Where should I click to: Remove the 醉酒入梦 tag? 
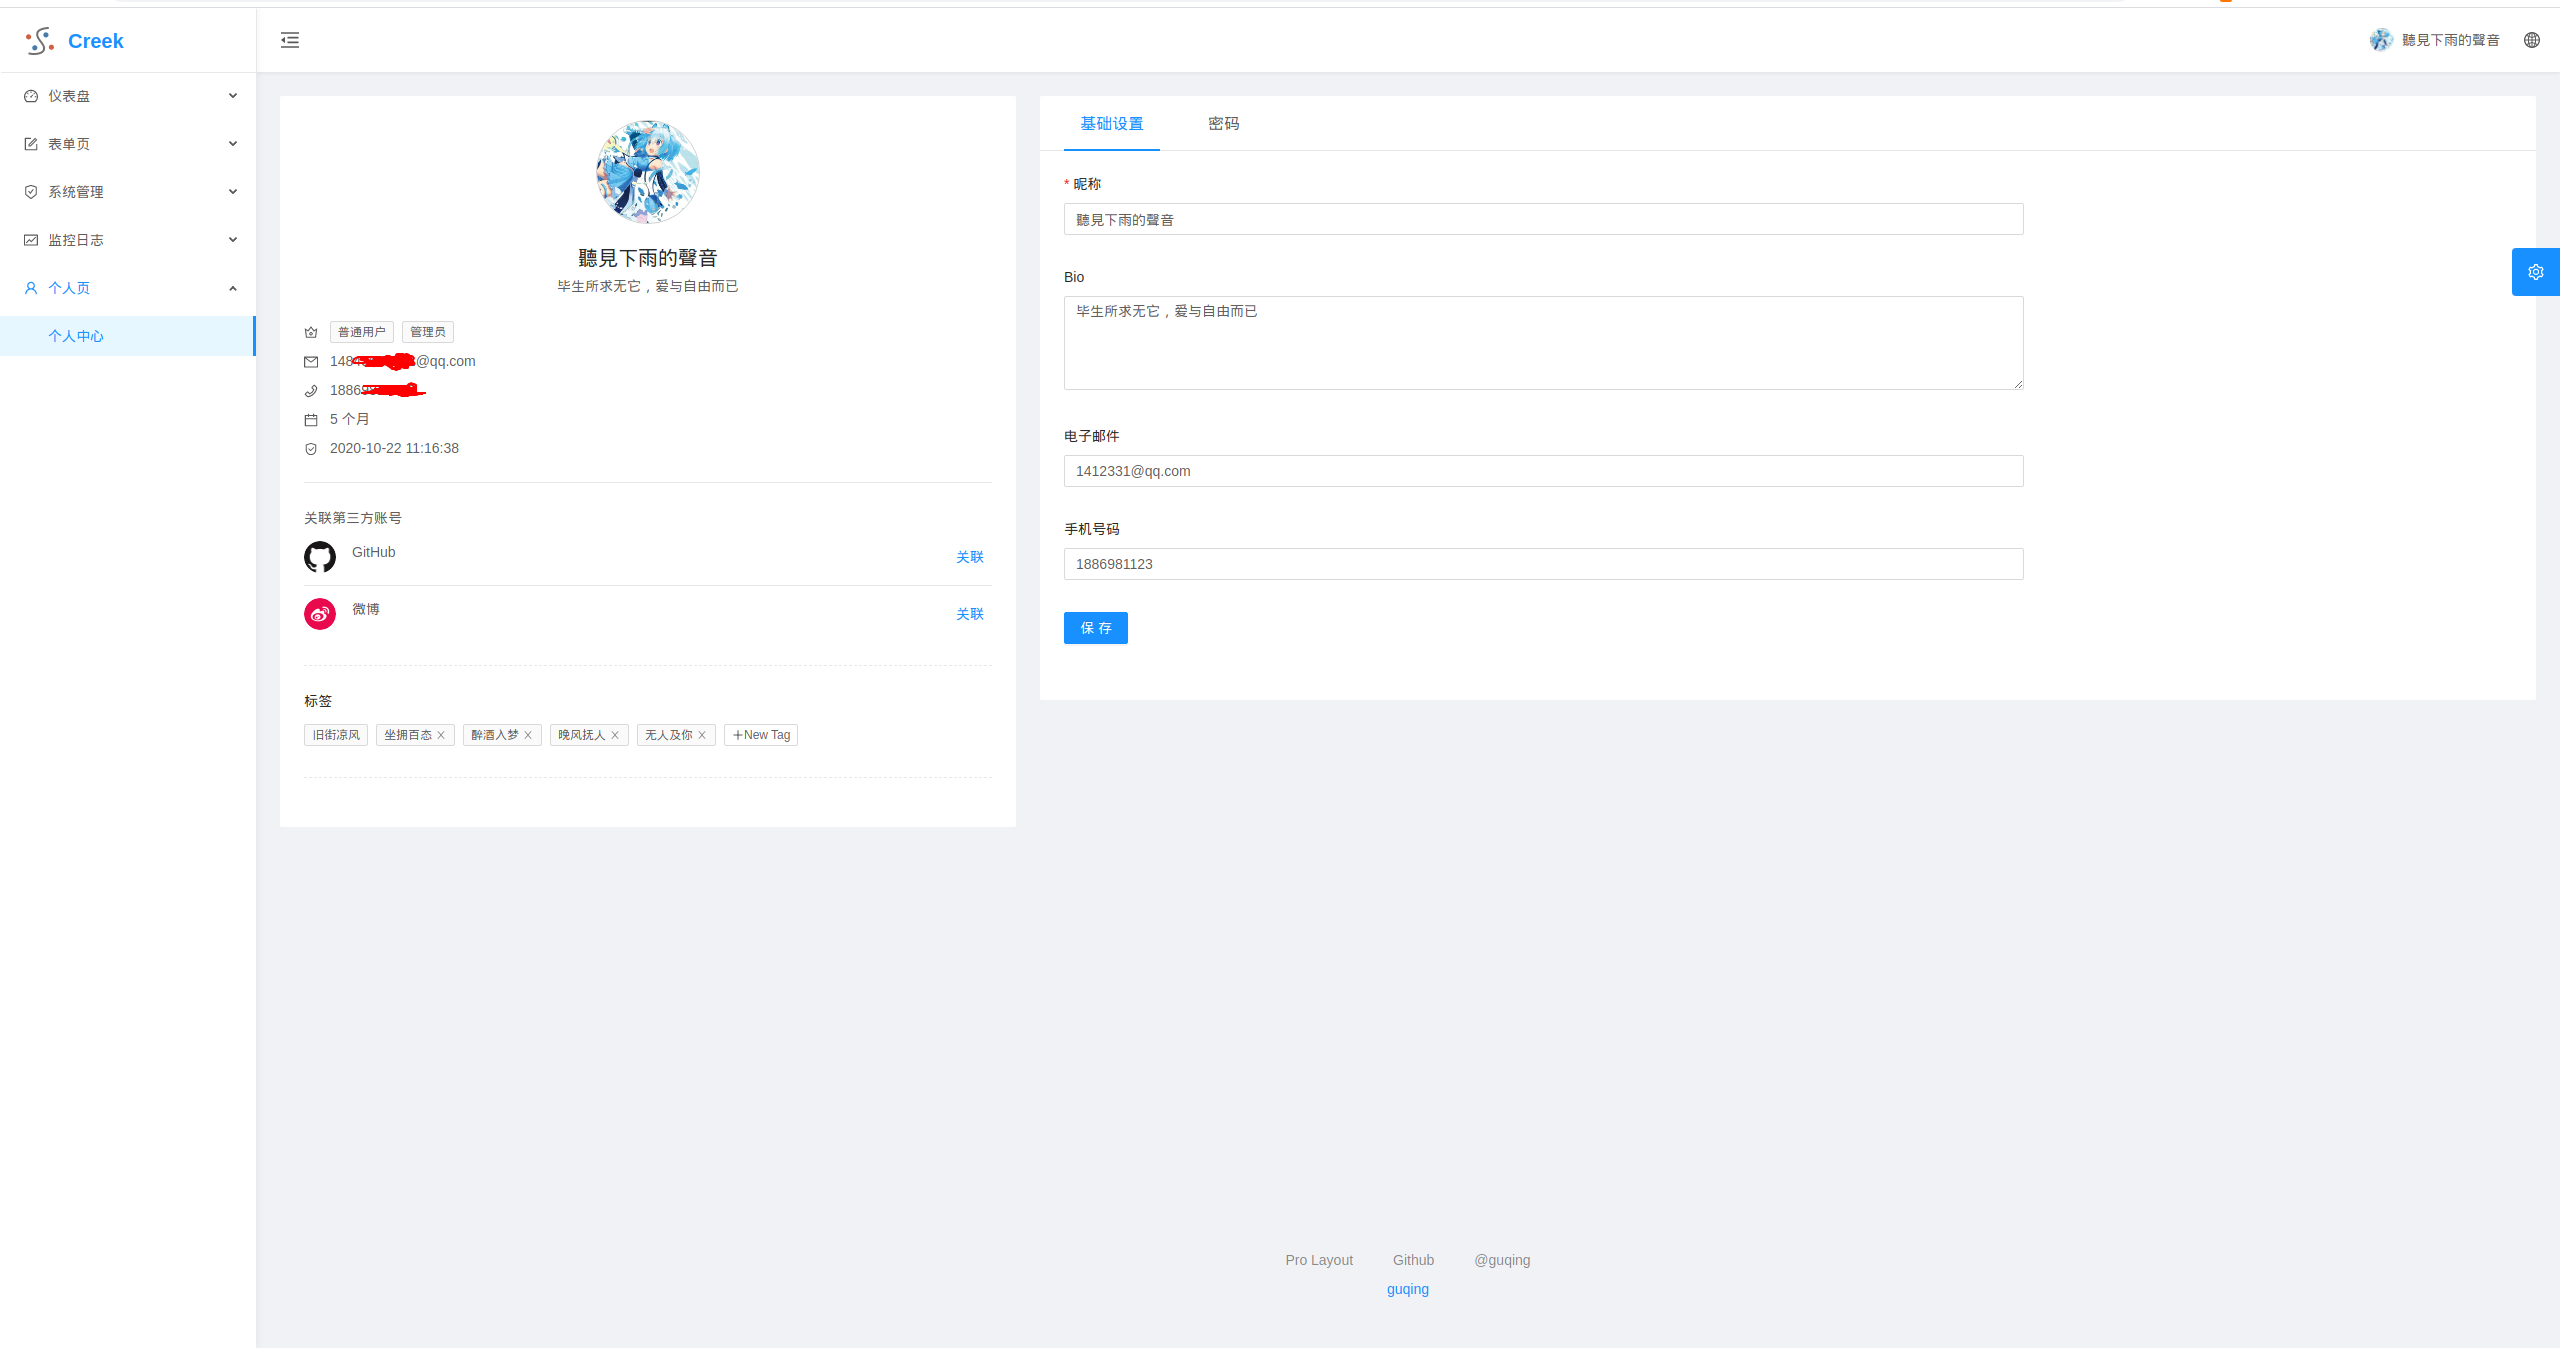[528, 735]
